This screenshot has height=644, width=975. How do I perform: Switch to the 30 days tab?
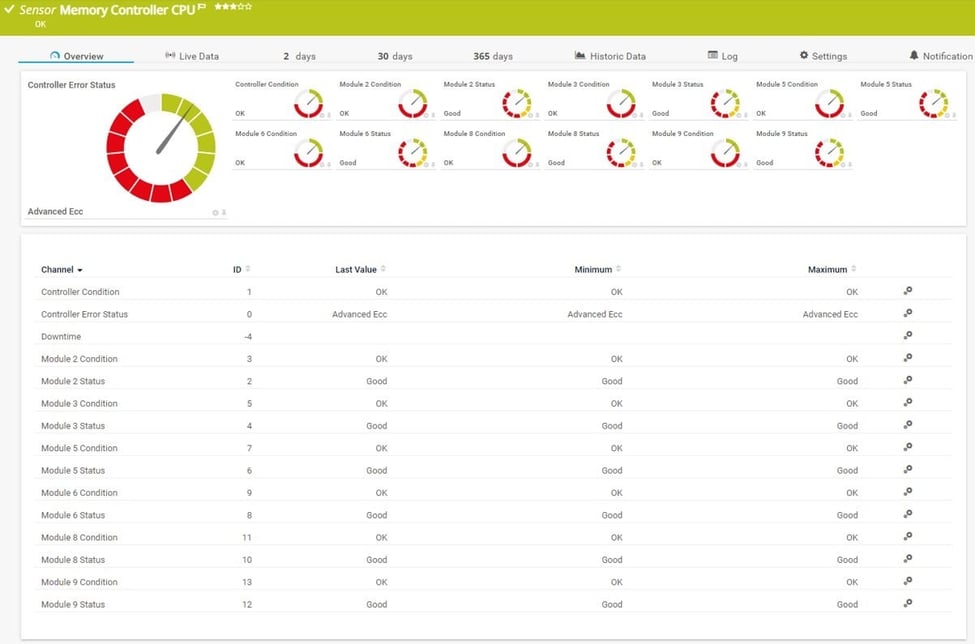click(393, 56)
